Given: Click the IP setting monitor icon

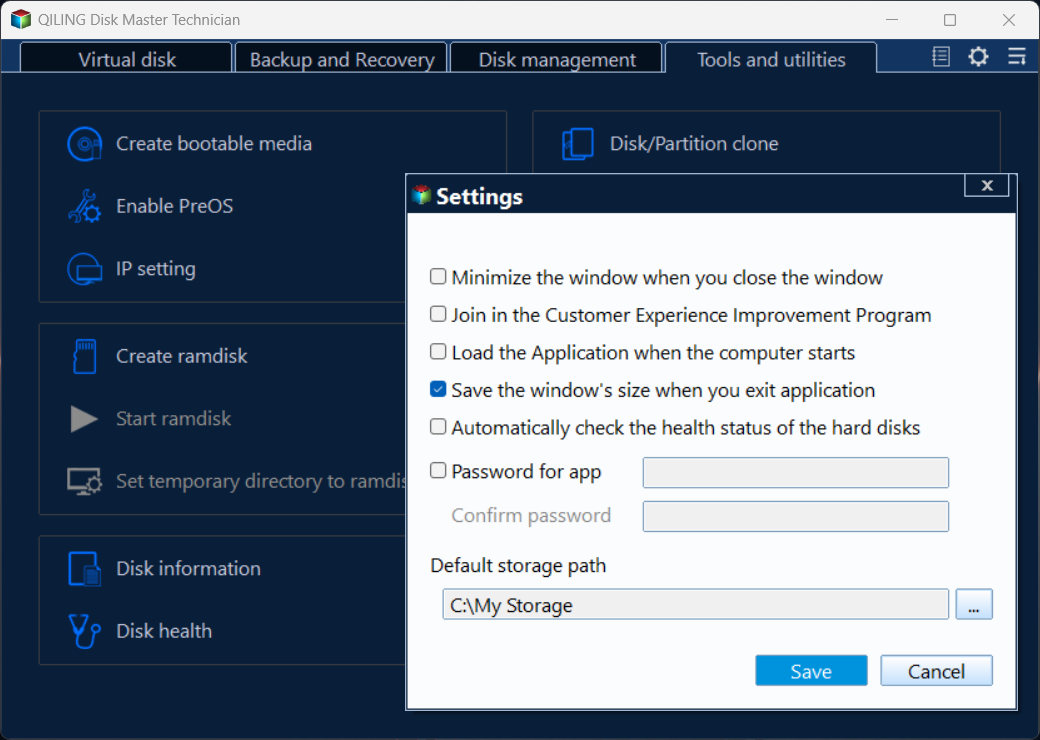Looking at the screenshot, I should [84, 269].
